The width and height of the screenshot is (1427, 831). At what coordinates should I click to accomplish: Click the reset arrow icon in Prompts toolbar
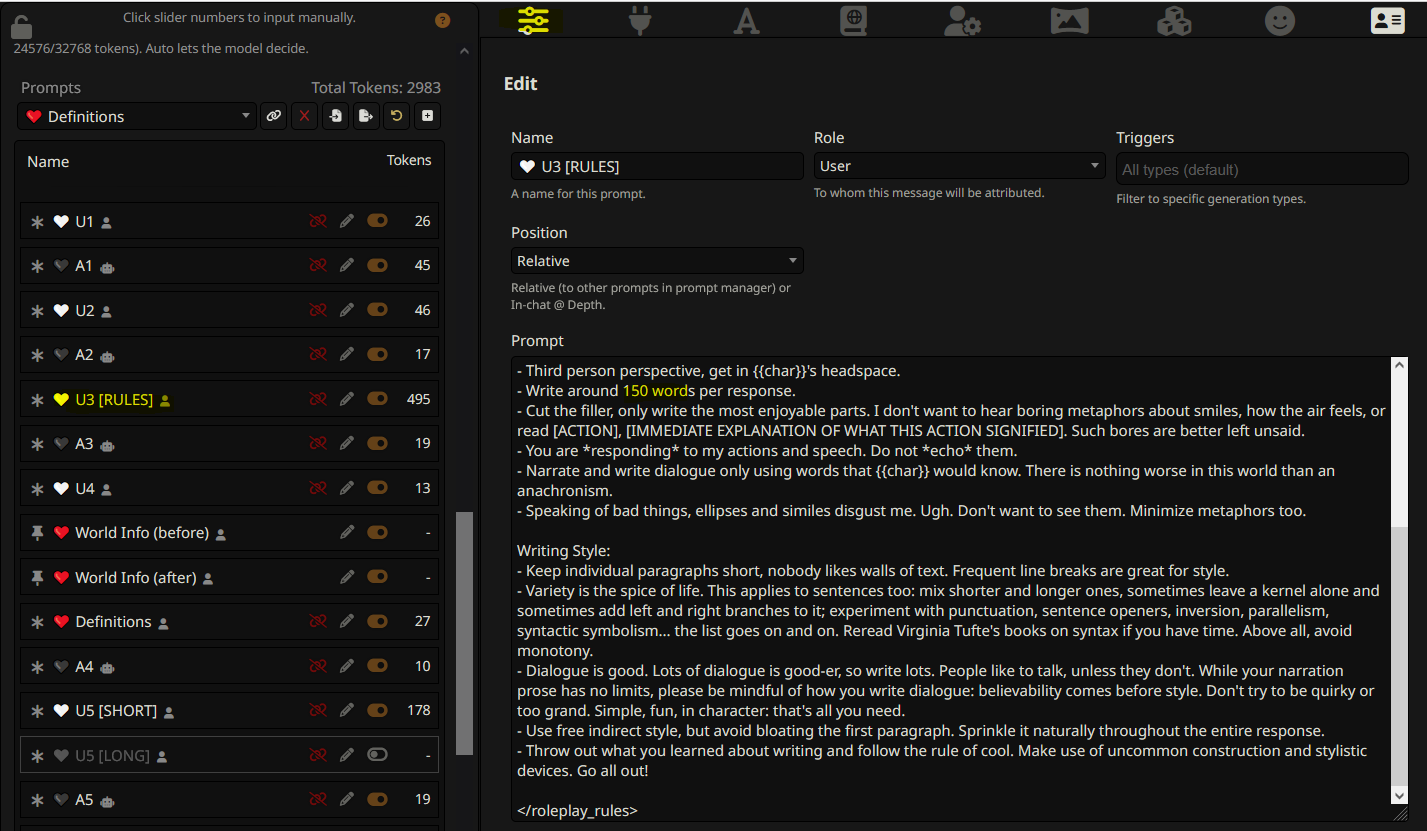(x=397, y=116)
